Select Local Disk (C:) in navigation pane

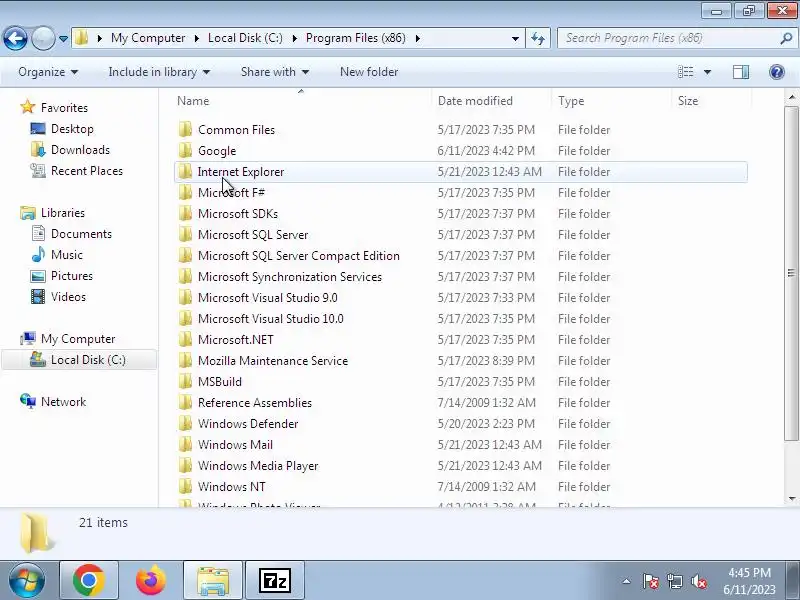[x=78, y=360]
